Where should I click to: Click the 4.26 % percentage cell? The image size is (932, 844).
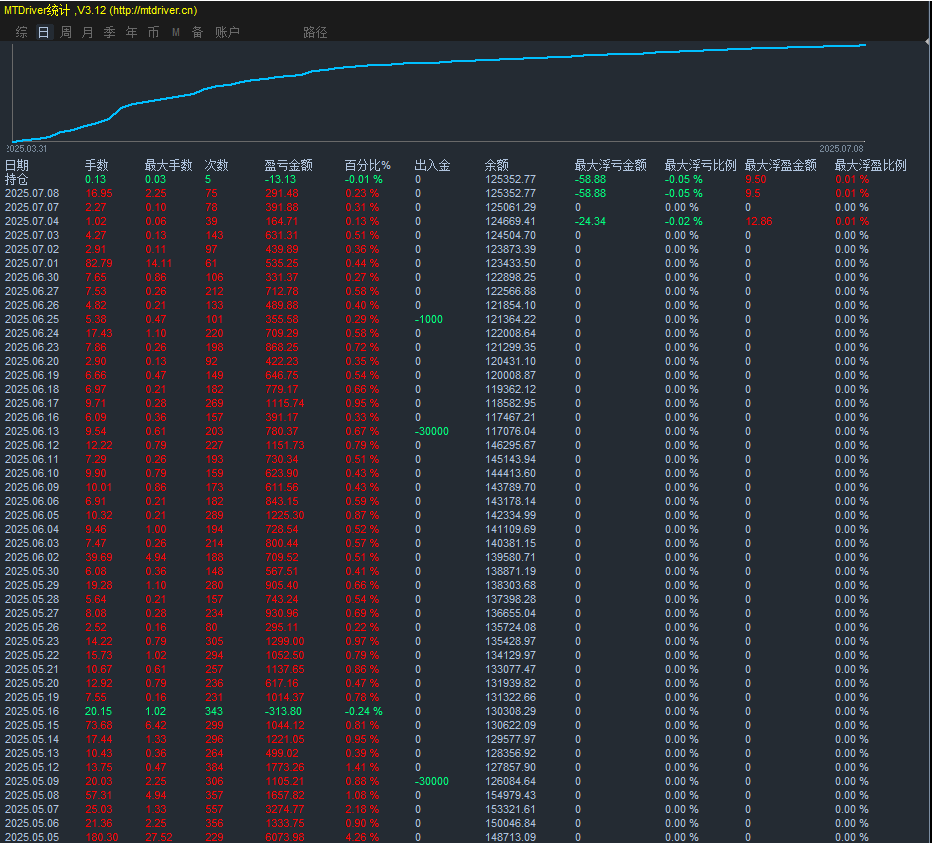(x=362, y=837)
